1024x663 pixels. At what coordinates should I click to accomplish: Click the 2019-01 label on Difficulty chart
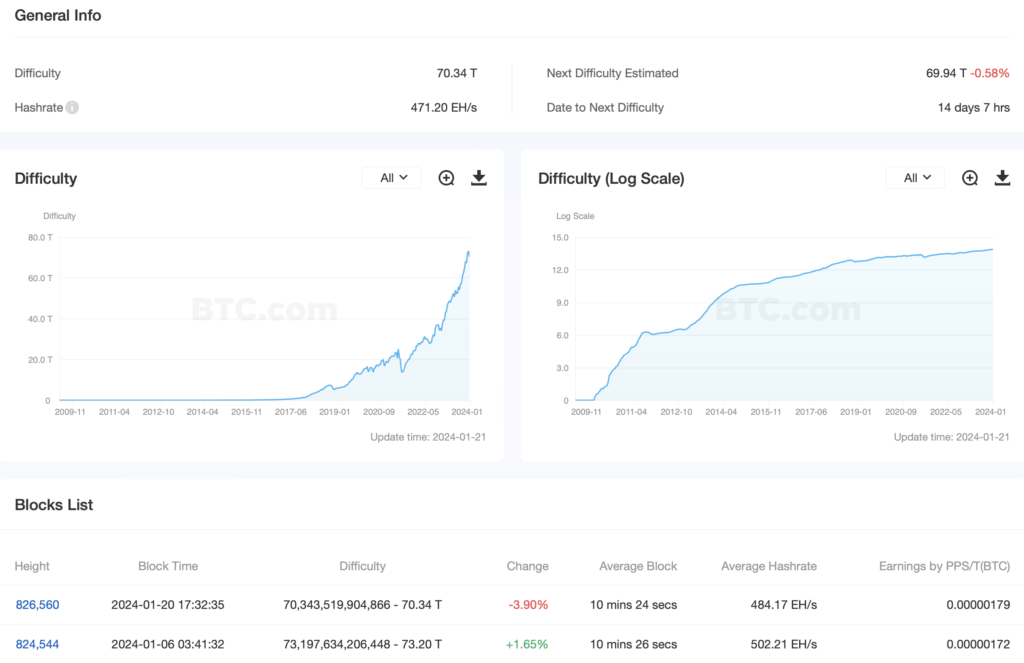point(334,411)
